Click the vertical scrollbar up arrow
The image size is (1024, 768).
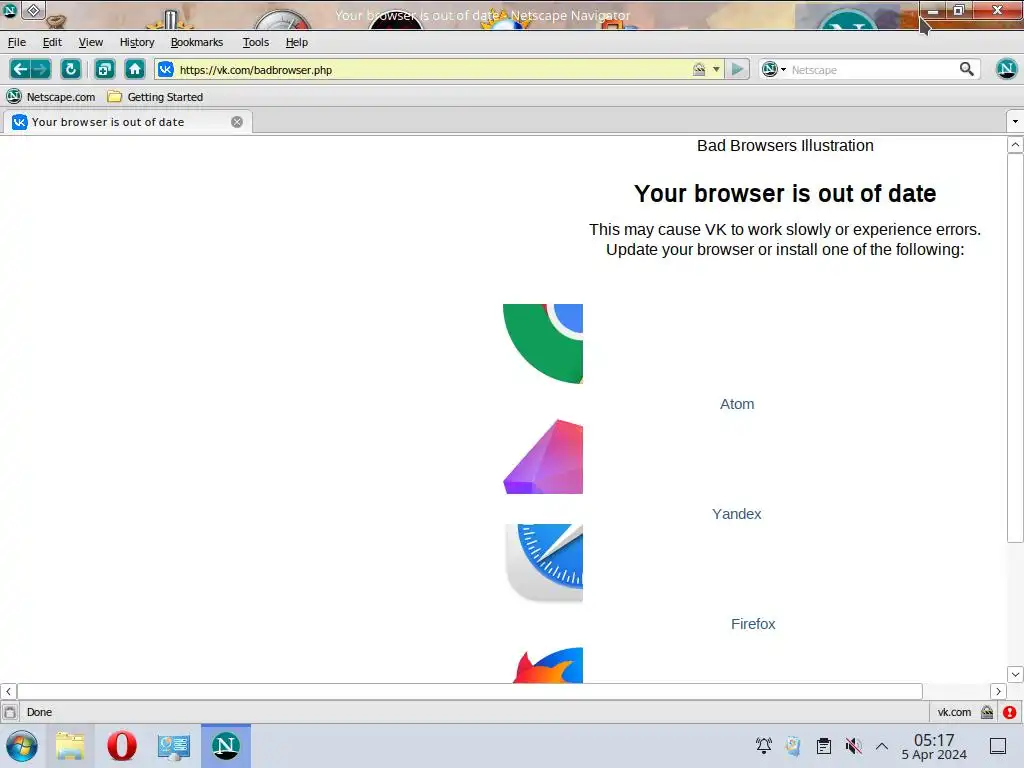[1015, 145]
